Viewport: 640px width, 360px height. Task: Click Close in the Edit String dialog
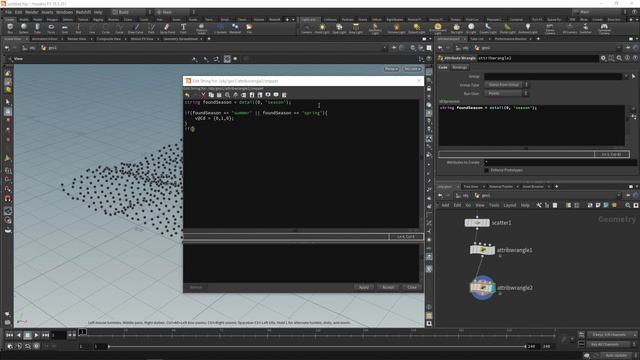(x=412, y=287)
